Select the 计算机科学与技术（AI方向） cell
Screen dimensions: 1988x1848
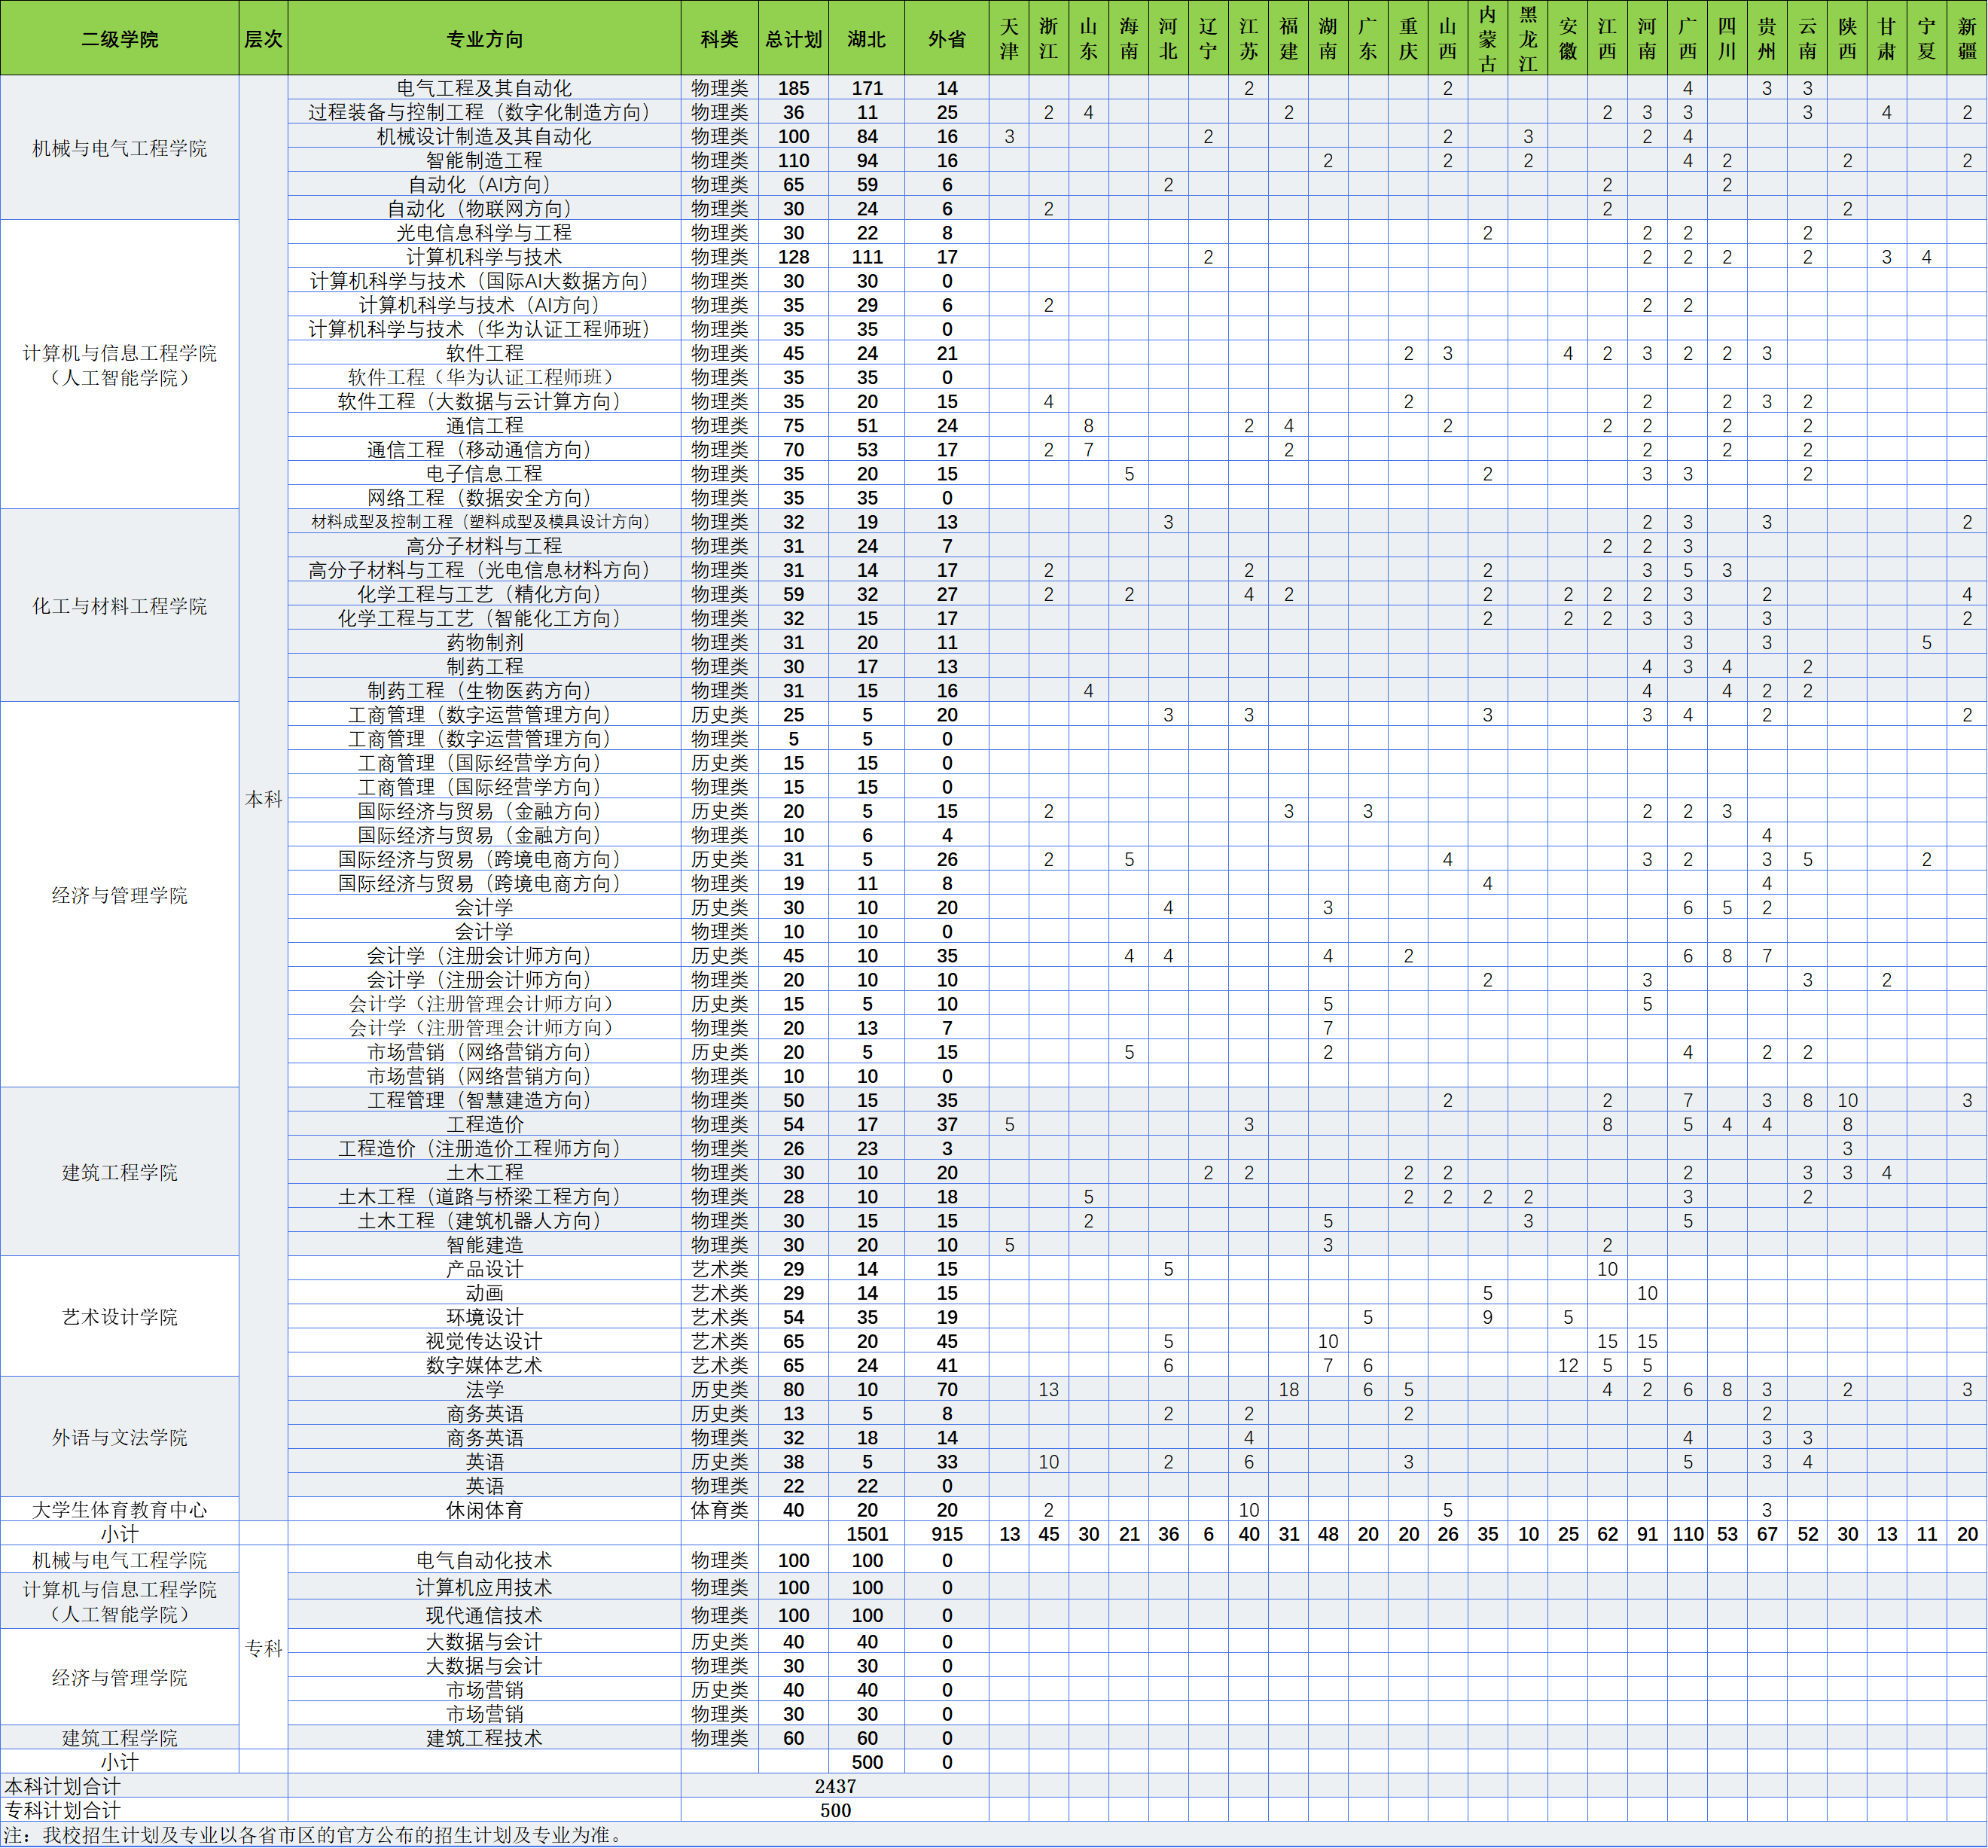coord(484,305)
